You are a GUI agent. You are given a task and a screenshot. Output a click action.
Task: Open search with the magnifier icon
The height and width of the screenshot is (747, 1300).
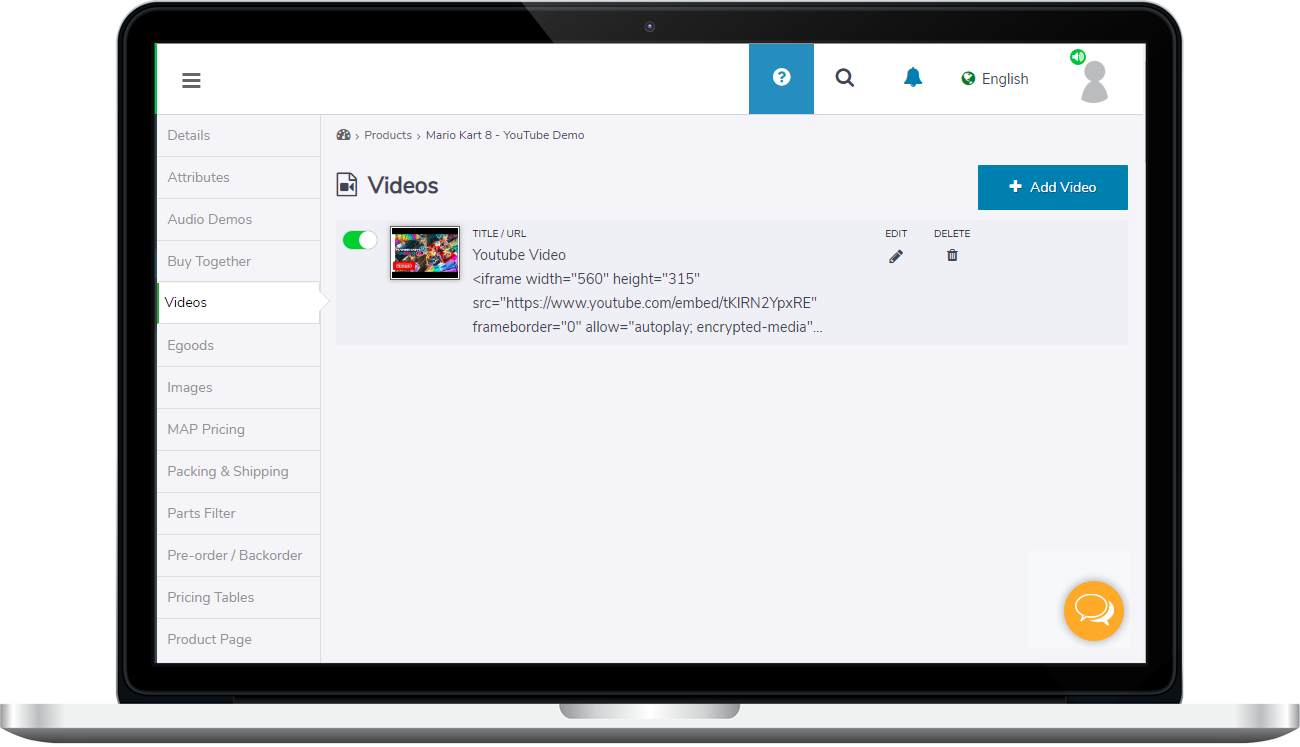point(845,78)
